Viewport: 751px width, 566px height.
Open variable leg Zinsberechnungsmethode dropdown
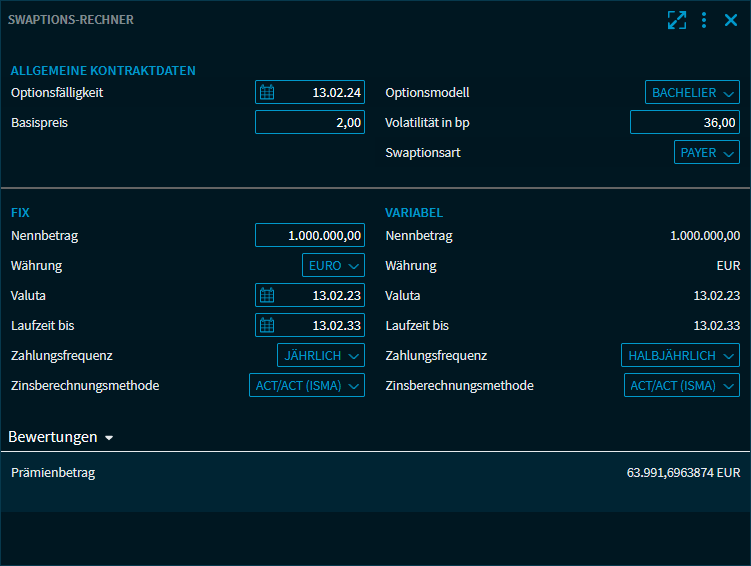click(681, 386)
